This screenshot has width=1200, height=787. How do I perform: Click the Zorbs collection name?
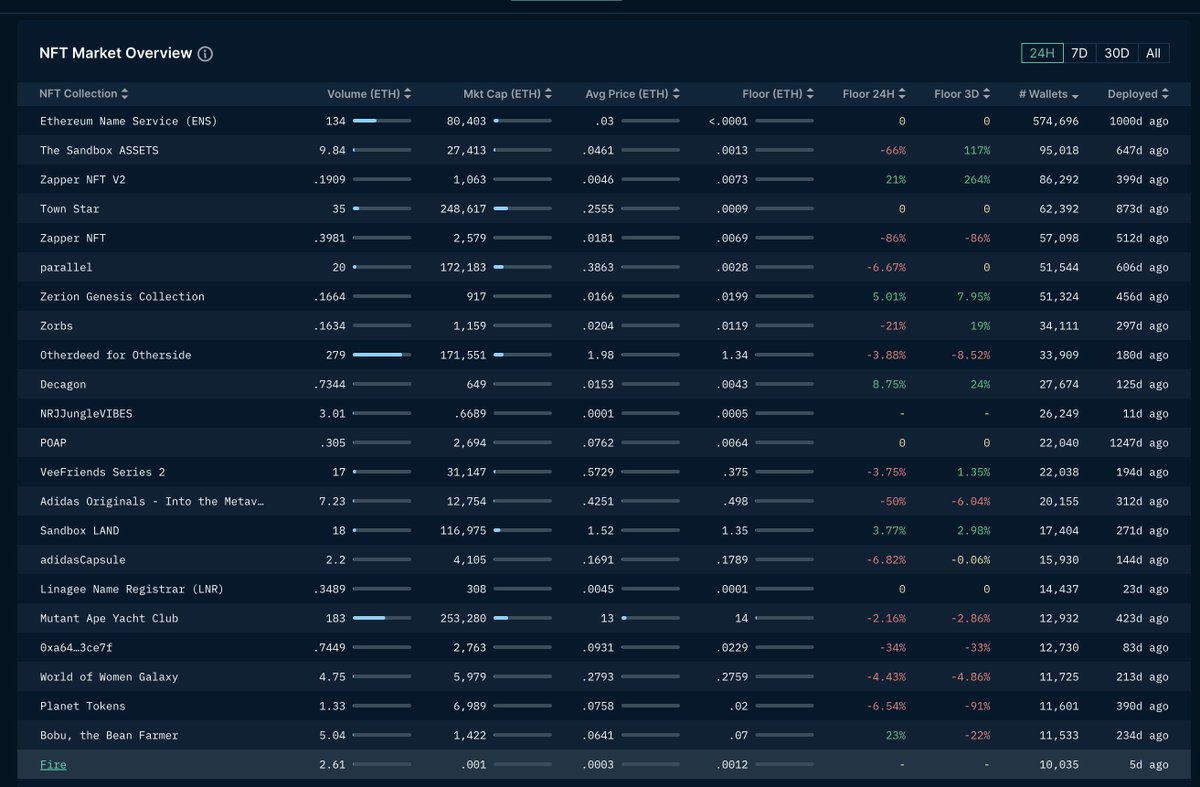pos(56,326)
